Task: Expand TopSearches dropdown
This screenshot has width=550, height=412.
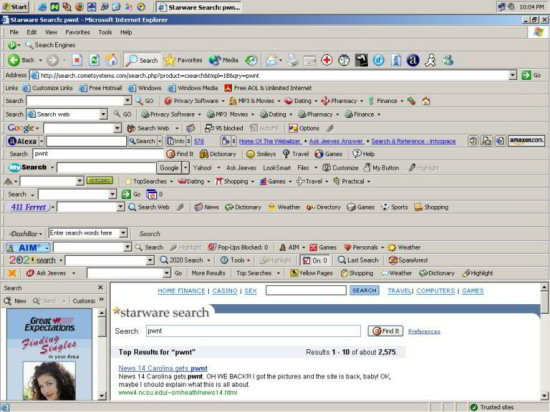Action: pyautogui.click(x=172, y=182)
